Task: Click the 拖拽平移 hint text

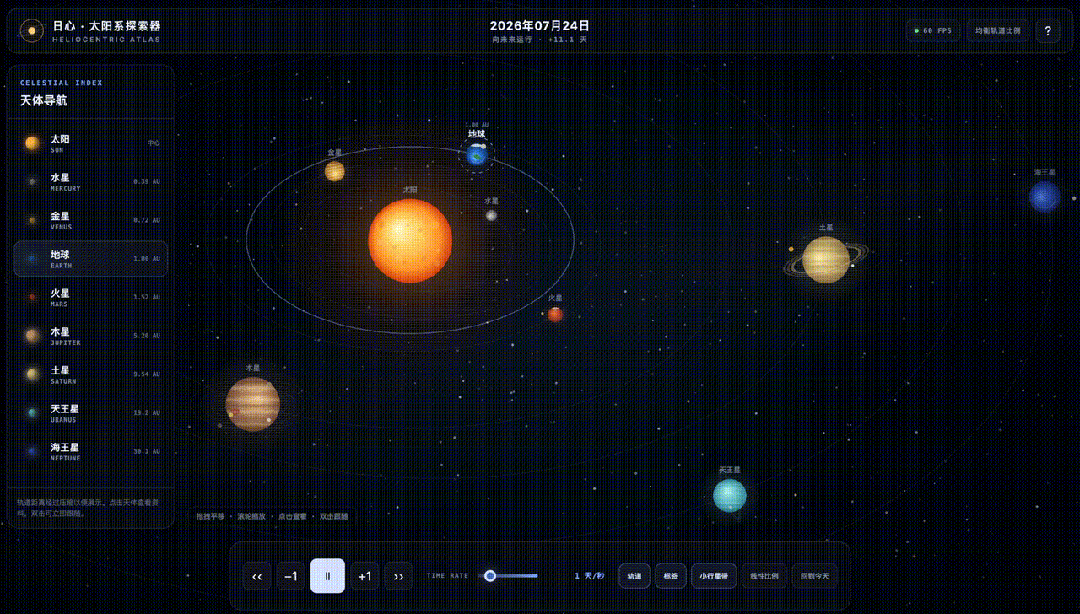Action: tap(210, 516)
